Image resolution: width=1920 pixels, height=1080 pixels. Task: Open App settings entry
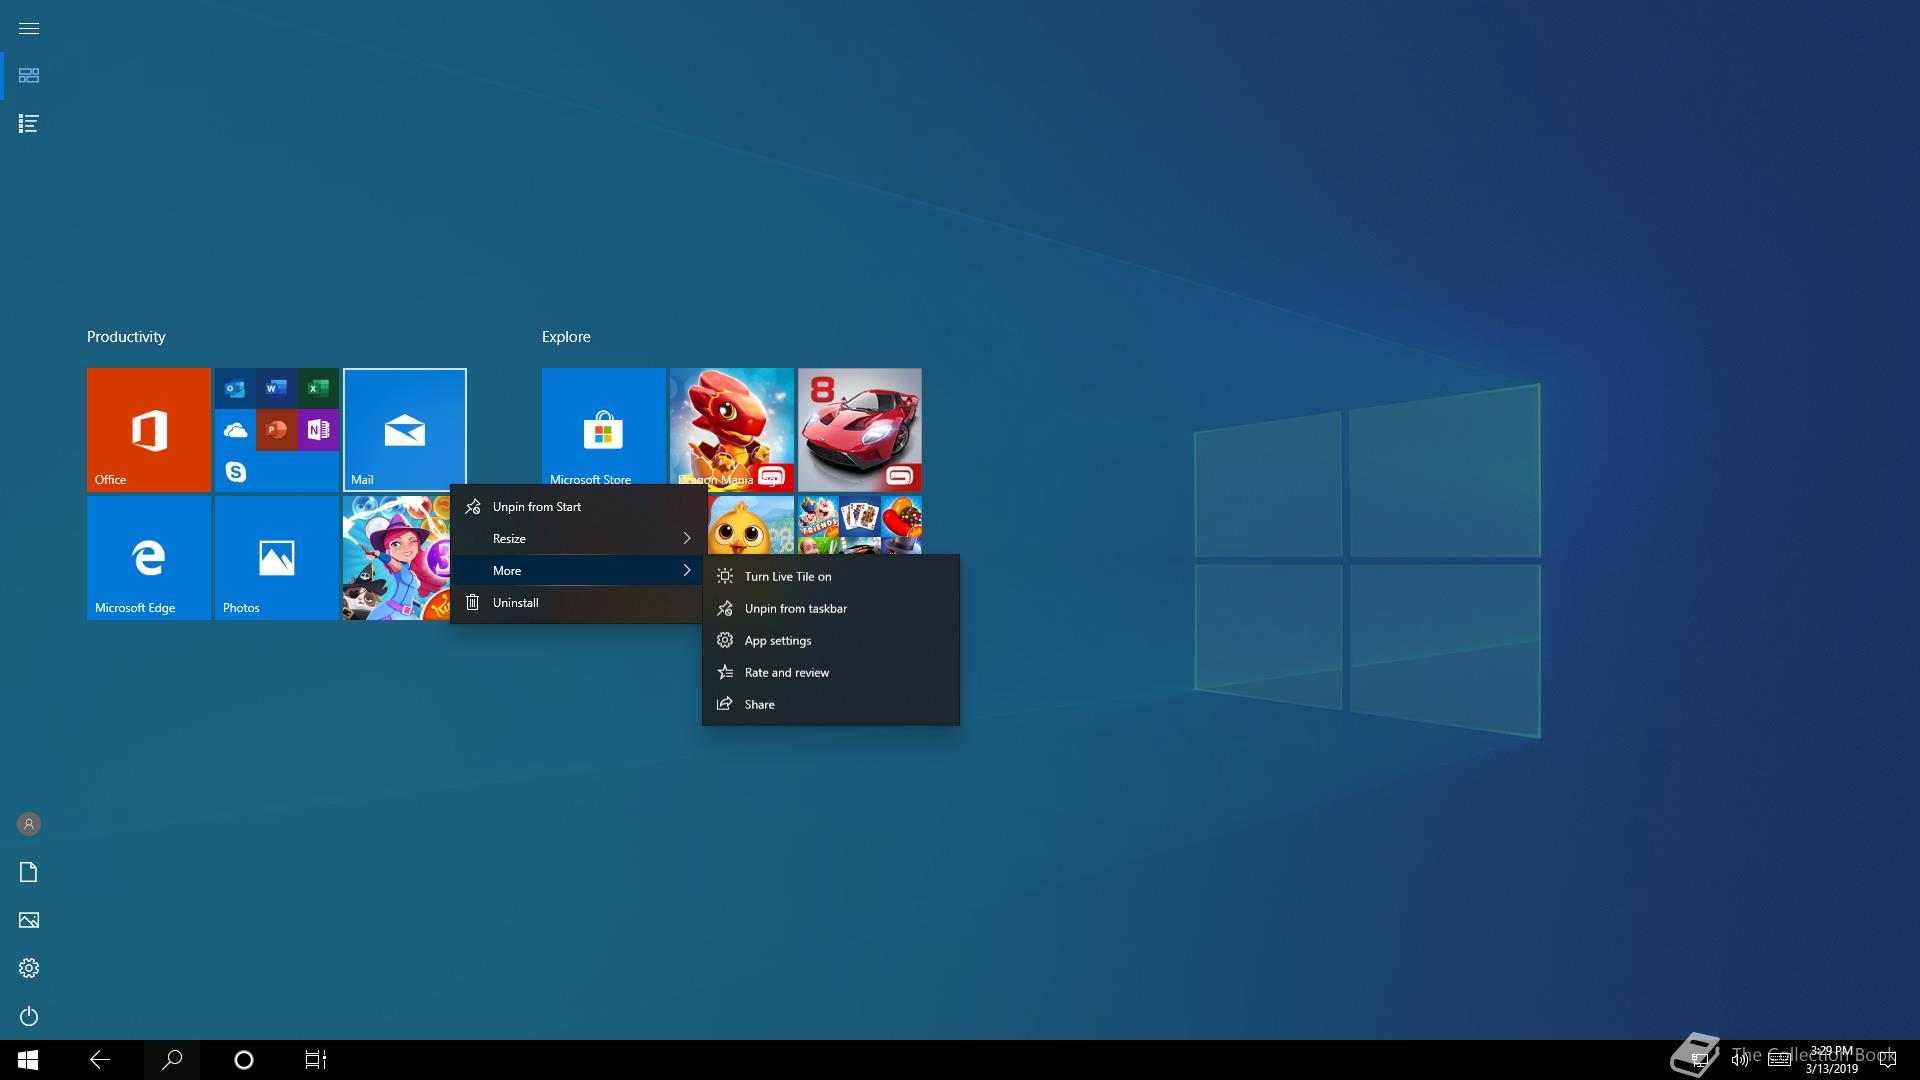tap(831, 641)
